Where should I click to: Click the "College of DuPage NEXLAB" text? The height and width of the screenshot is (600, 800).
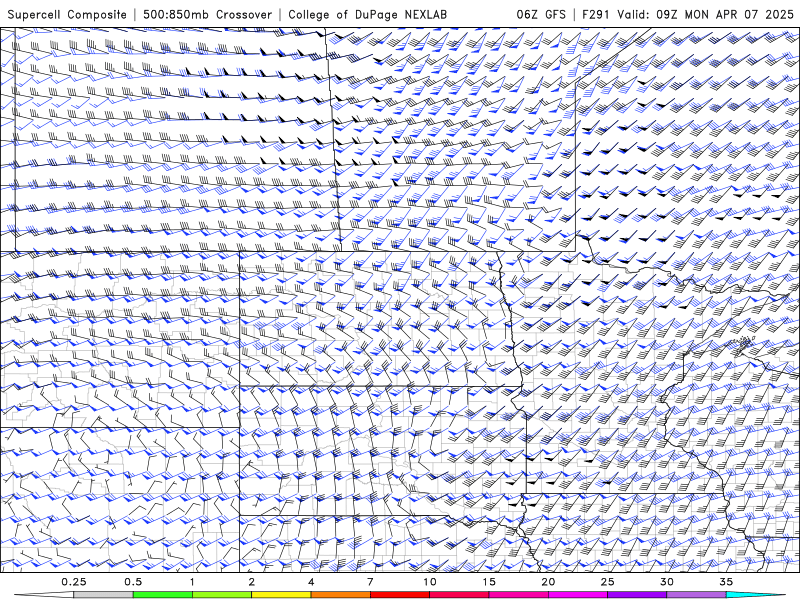point(367,14)
